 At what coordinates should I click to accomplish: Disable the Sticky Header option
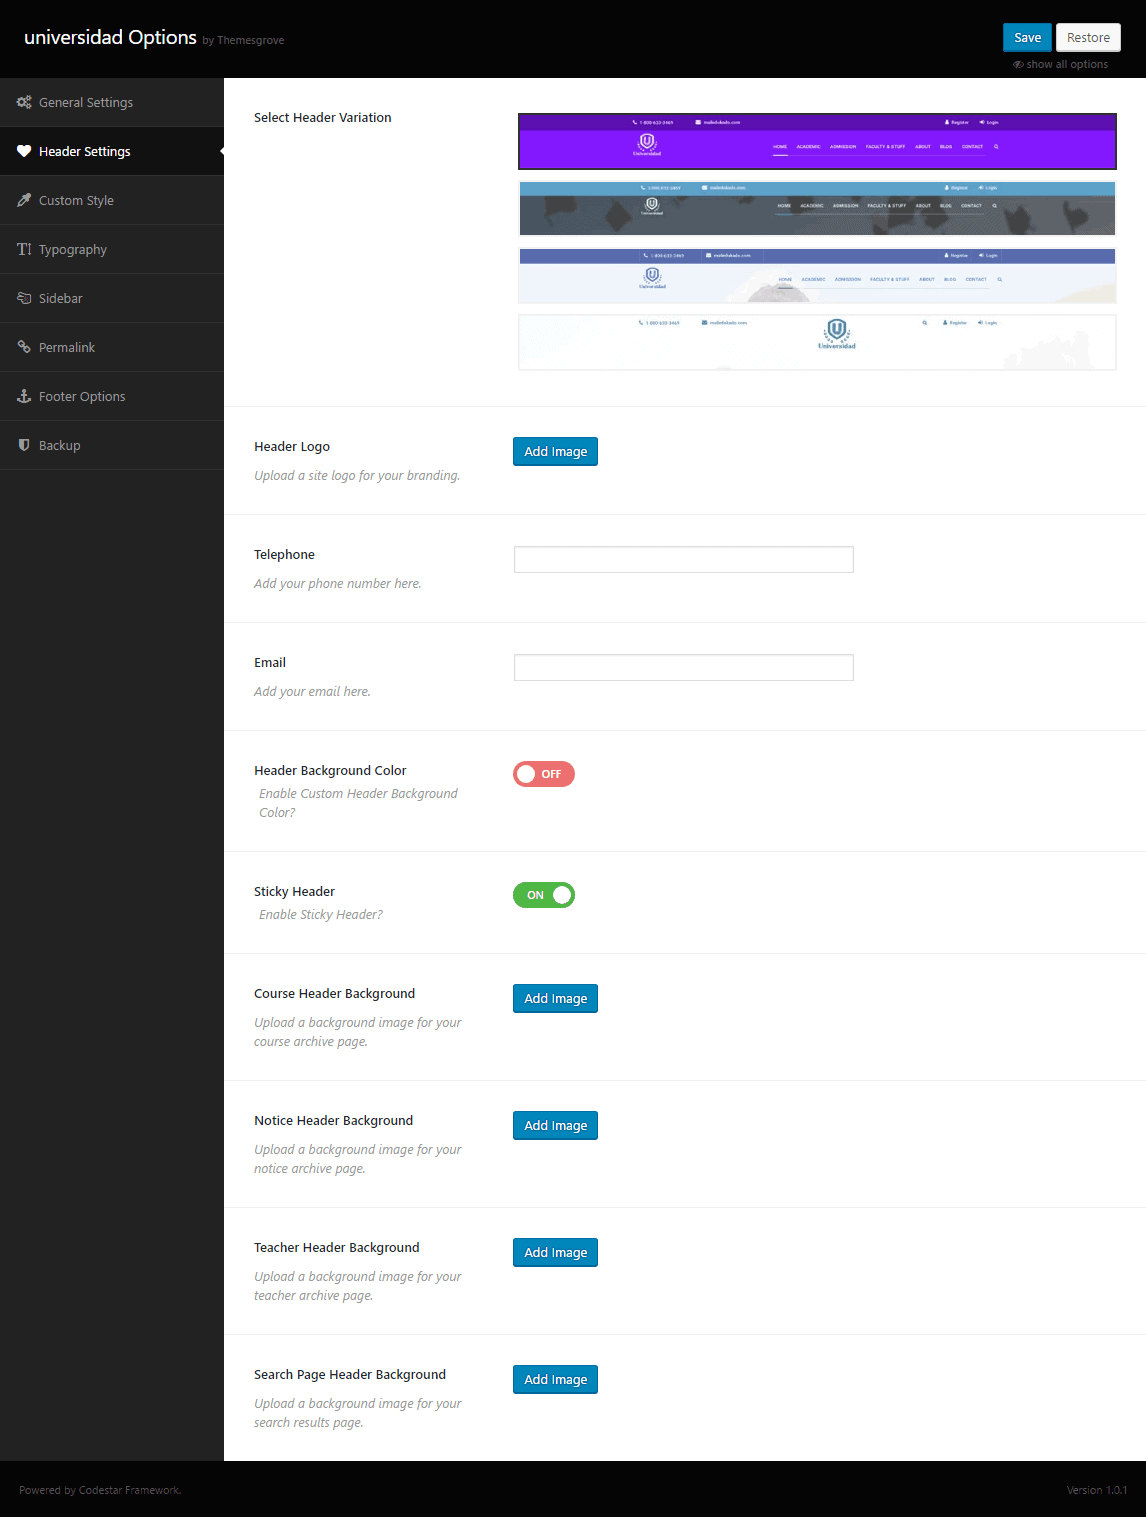tap(543, 894)
